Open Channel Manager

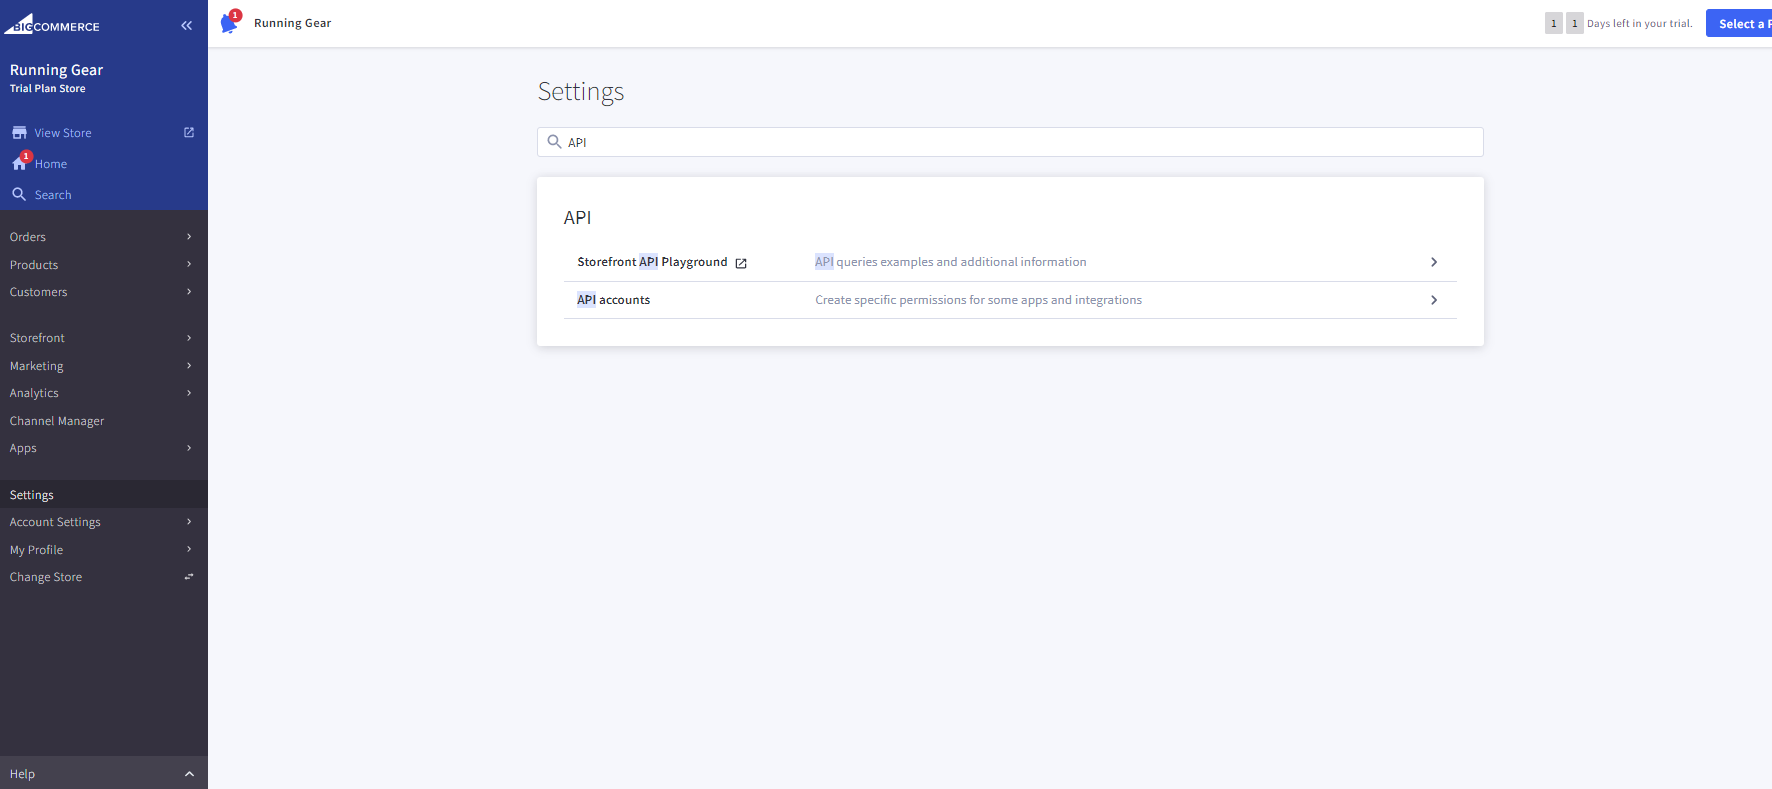pyautogui.click(x=57, y=421)
